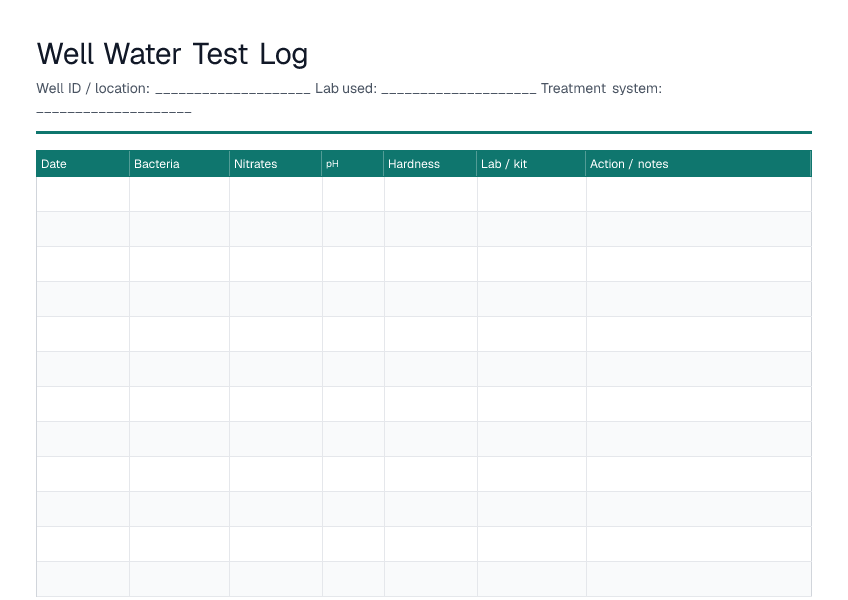Viewport: 848px width, 600px height.
Task: Select the 'Date' column header
Action: click(83, 164)
